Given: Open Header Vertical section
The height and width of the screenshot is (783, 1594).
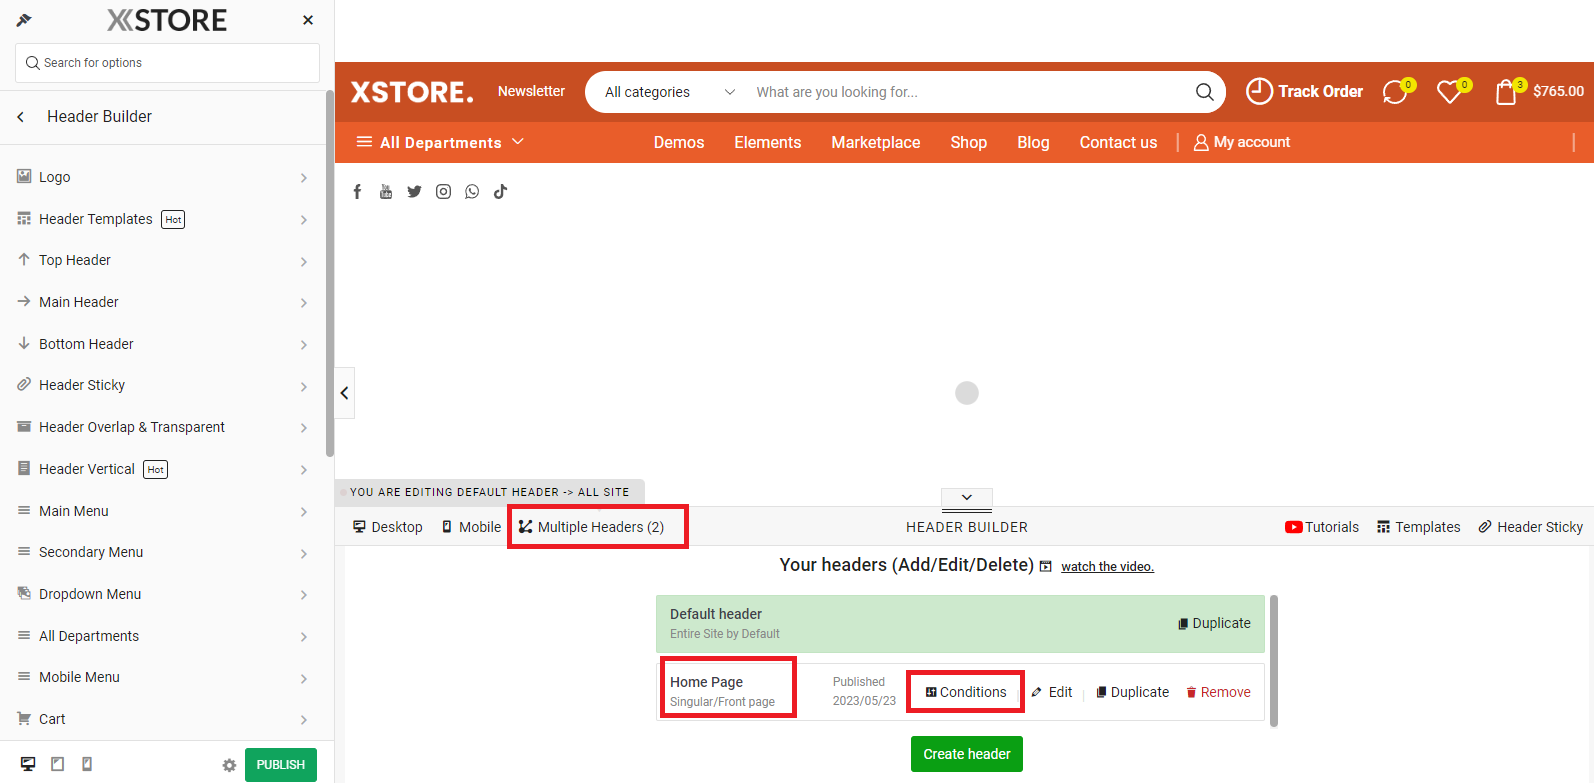Looking at the screenshot, I should (x=162, y=469).
